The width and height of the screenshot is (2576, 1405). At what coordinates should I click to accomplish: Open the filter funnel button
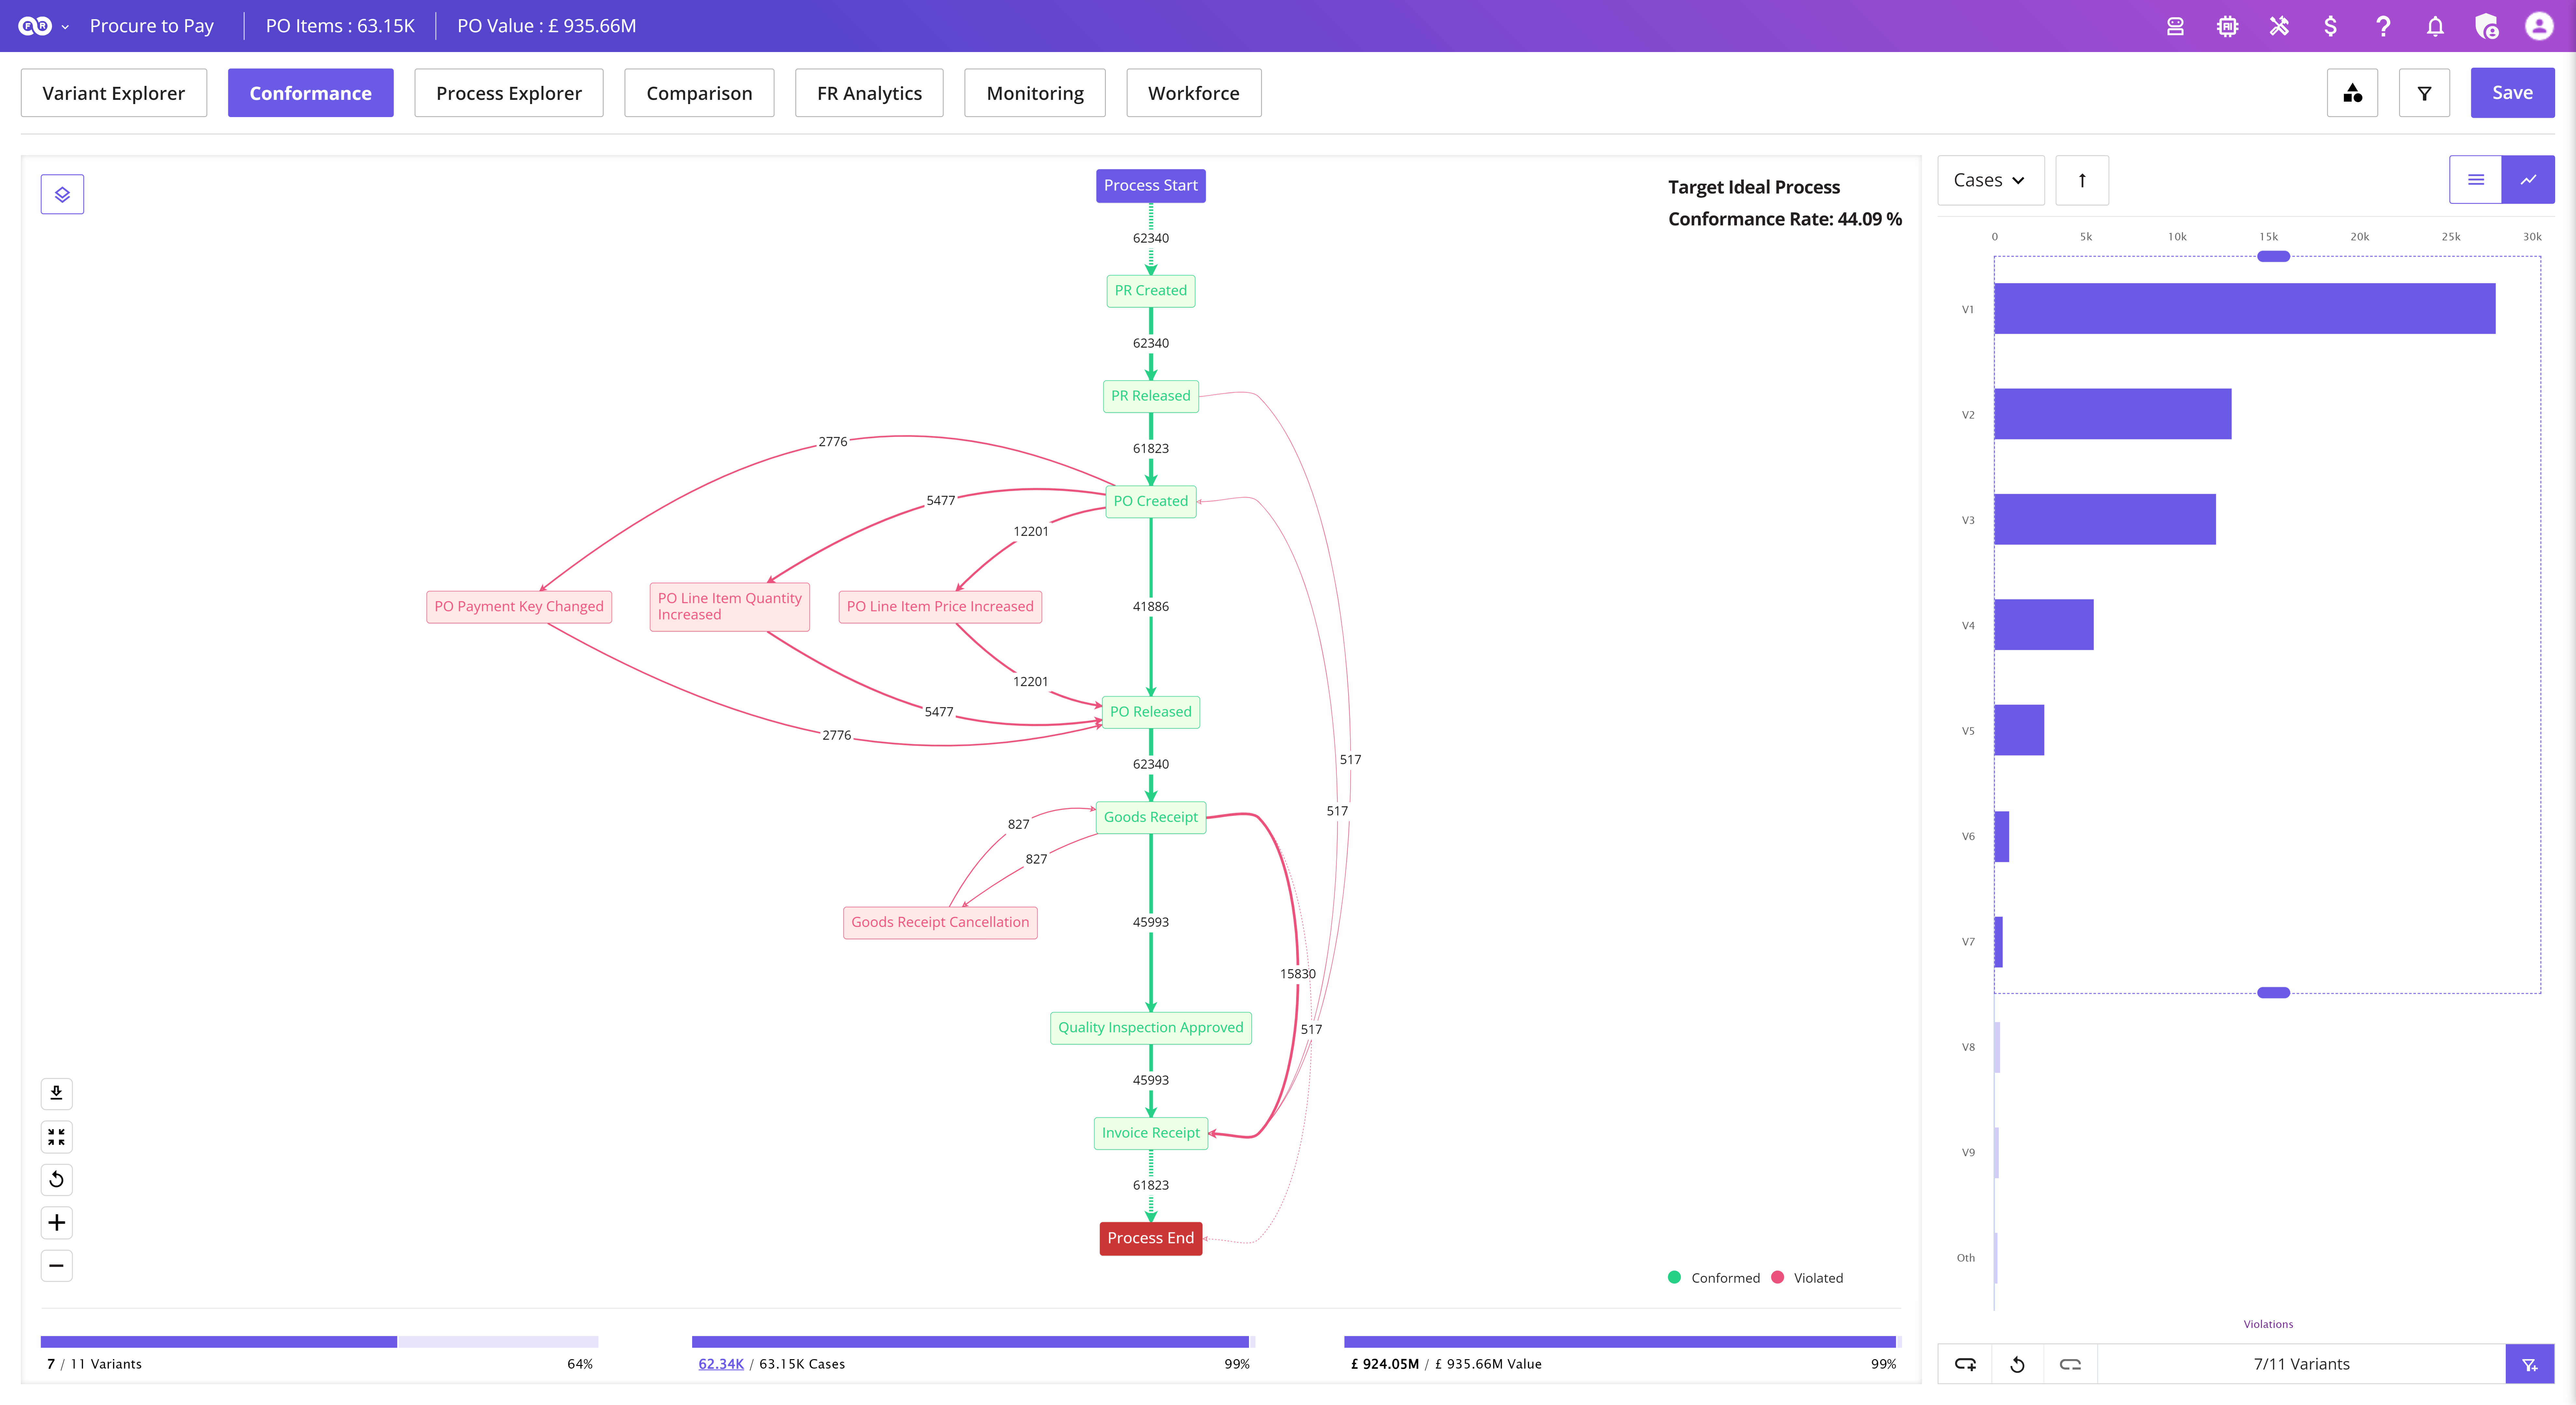pos(2424,93)
